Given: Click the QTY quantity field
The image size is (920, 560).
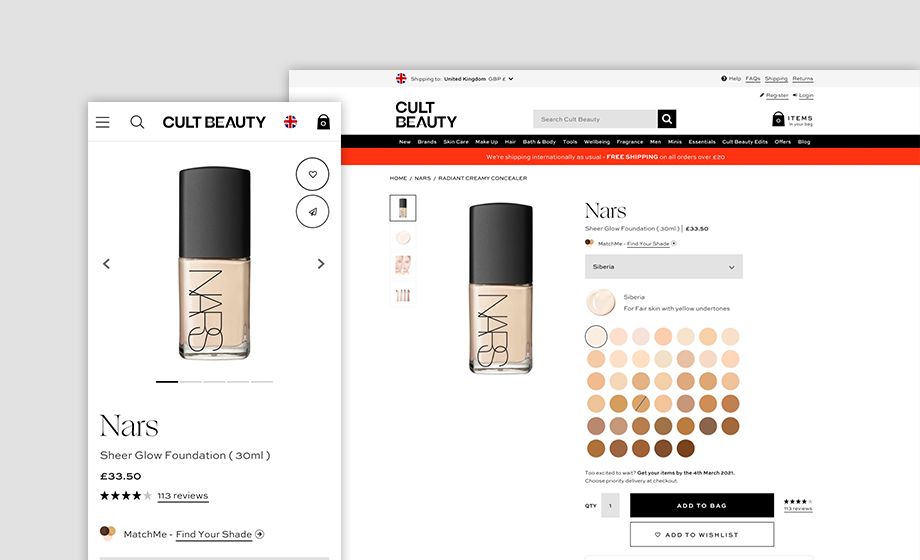Looking at the screenshot, I should click(x=610, y=505).
